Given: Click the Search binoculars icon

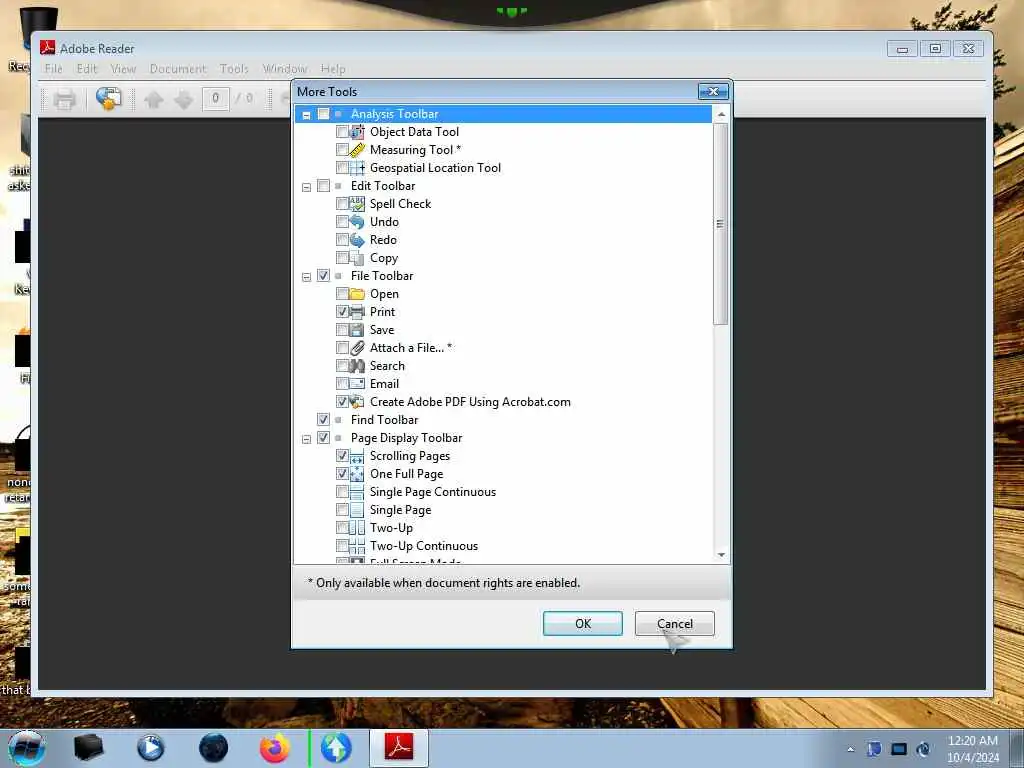Looking at the screenshot, I should (357, 366).
